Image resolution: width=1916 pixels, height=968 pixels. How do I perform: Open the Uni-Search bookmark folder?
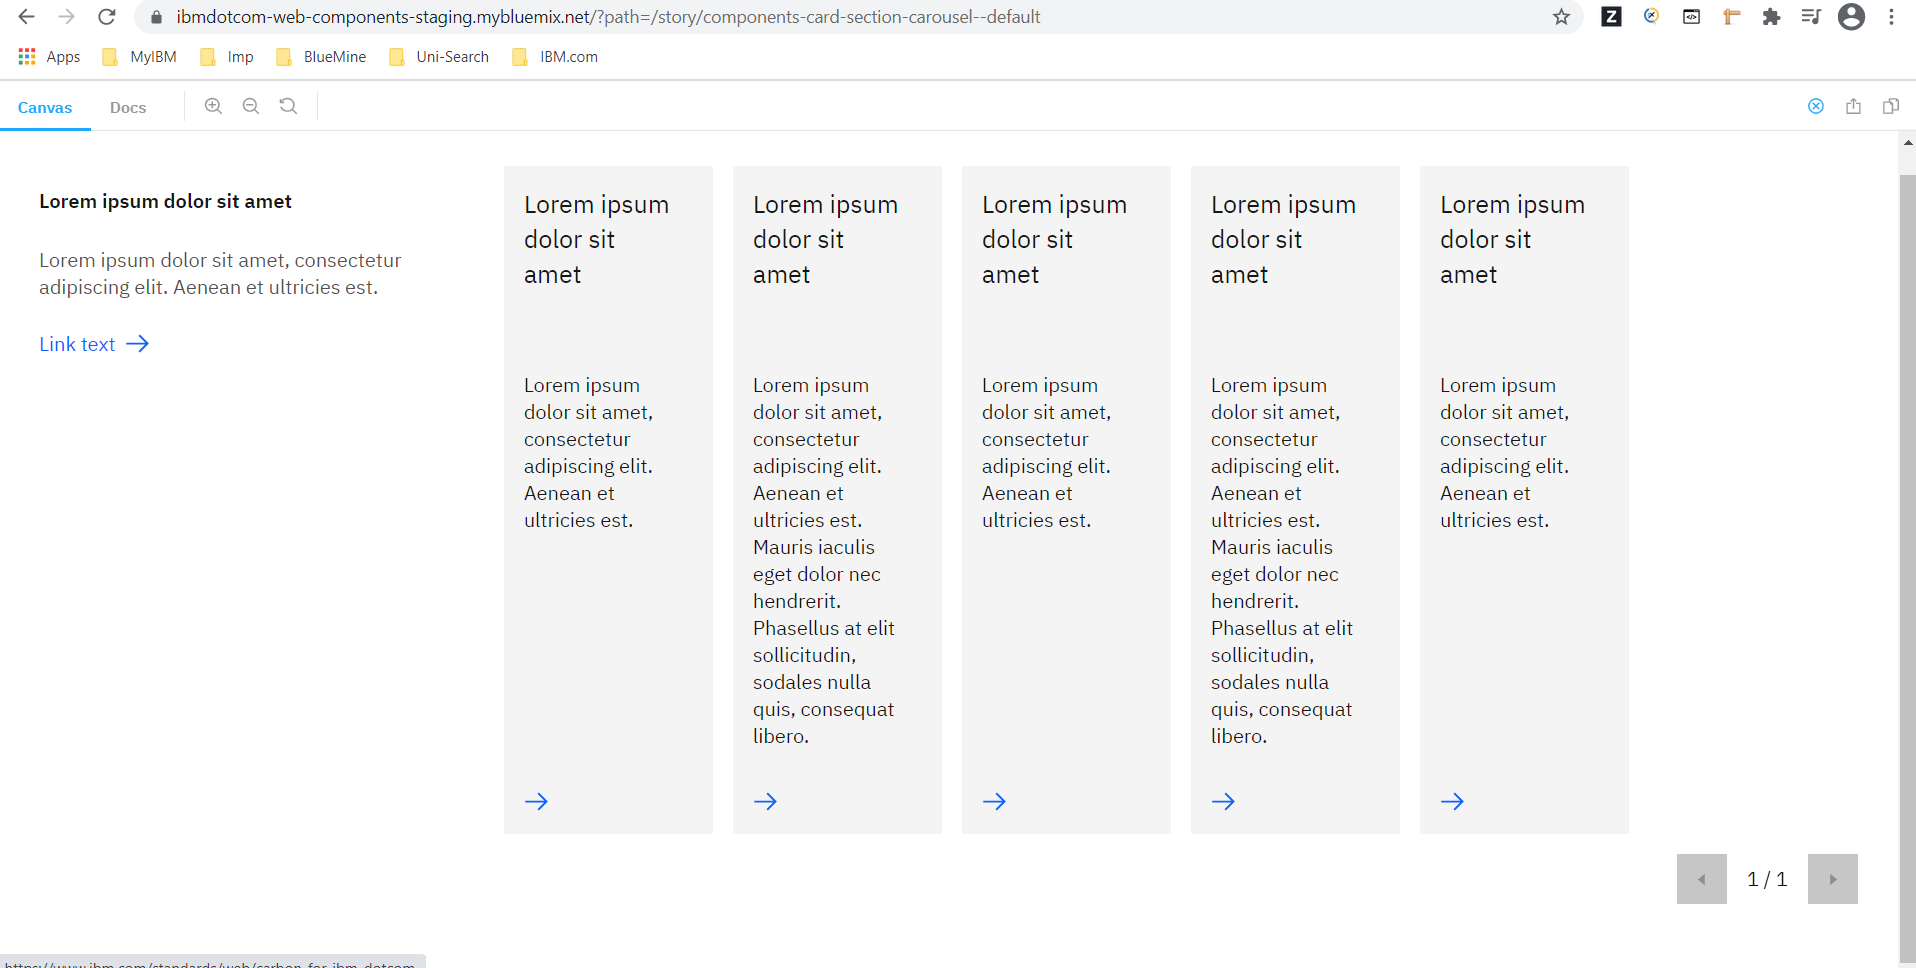439,57
